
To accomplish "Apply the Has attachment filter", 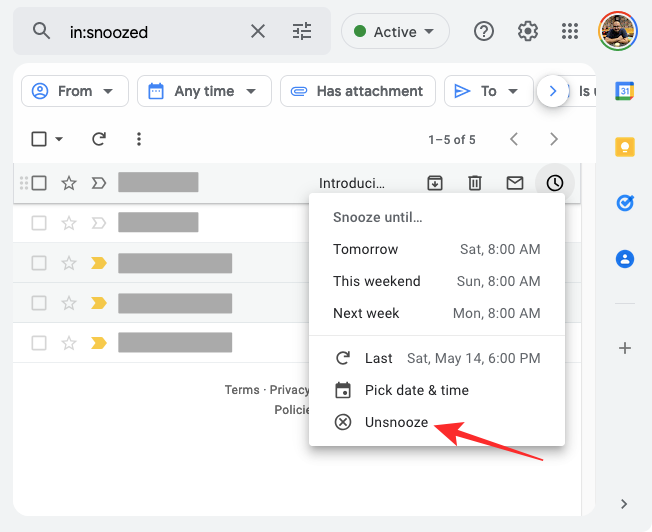I will click(x=358, y=91).
